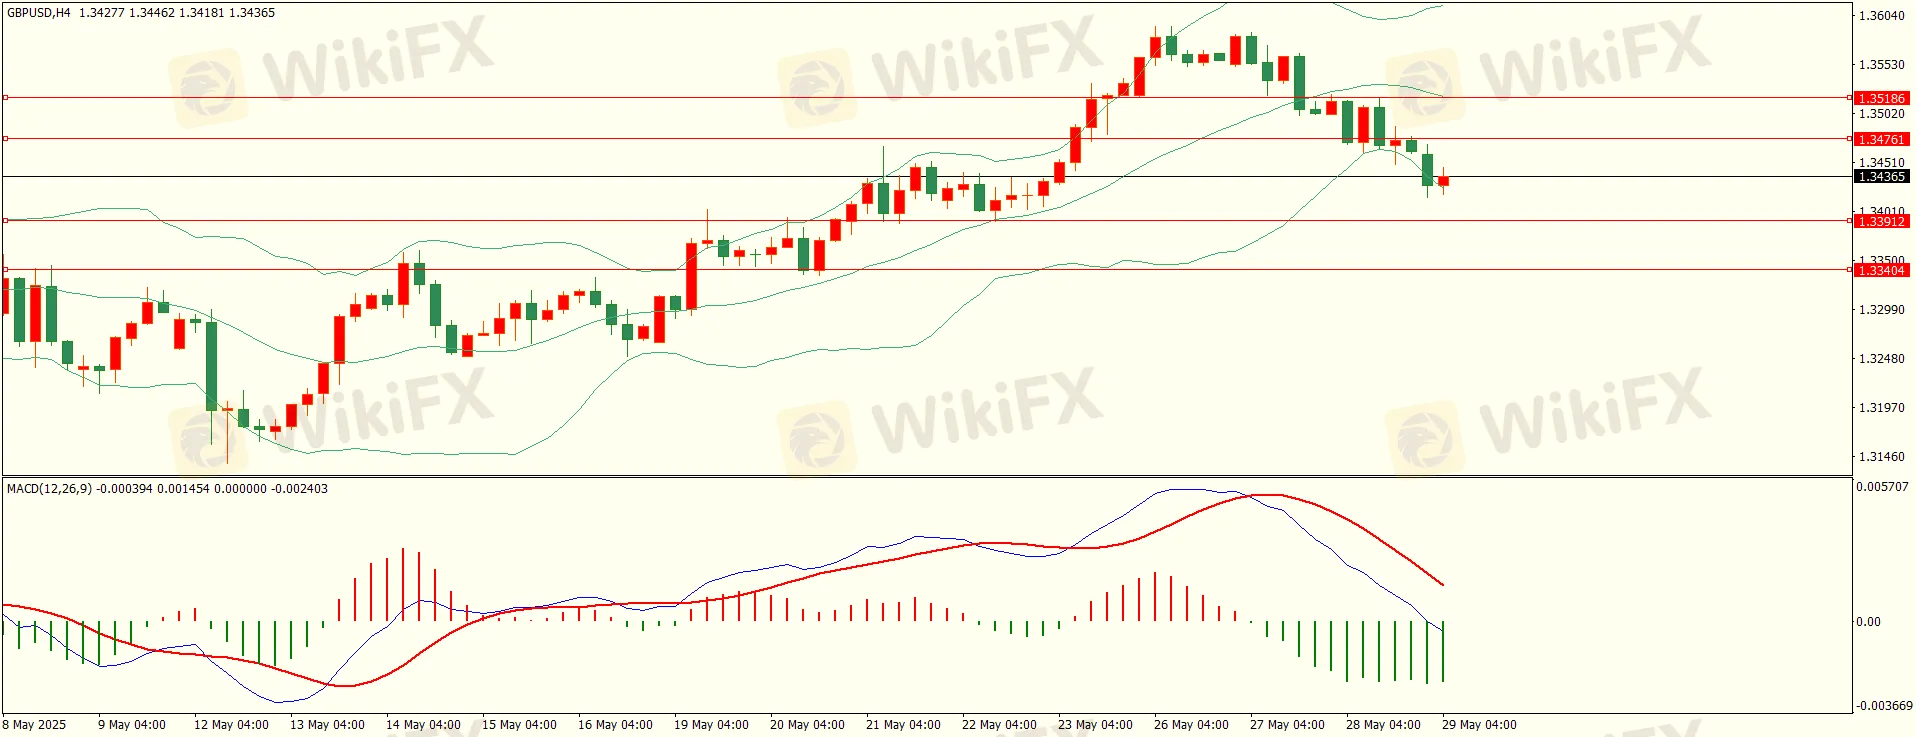Click the 8 May 2025 date label
The height and width of the screenshot is (737, 1916).
(35, 725)
